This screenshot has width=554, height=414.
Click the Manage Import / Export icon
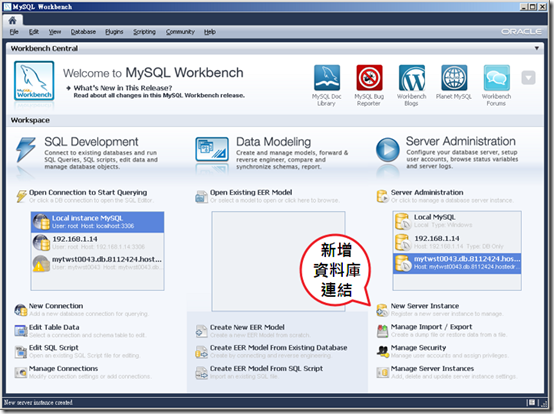[x=382, y=331]
